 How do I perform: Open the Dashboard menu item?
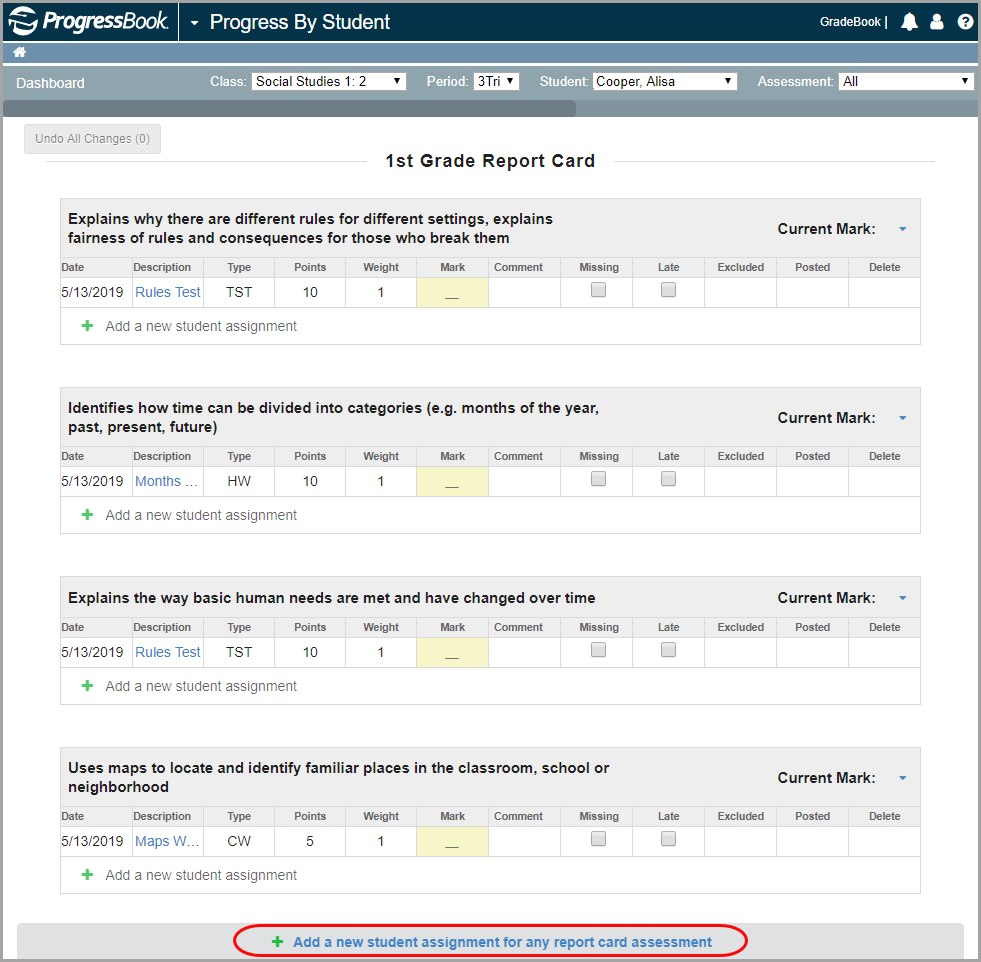50,83
